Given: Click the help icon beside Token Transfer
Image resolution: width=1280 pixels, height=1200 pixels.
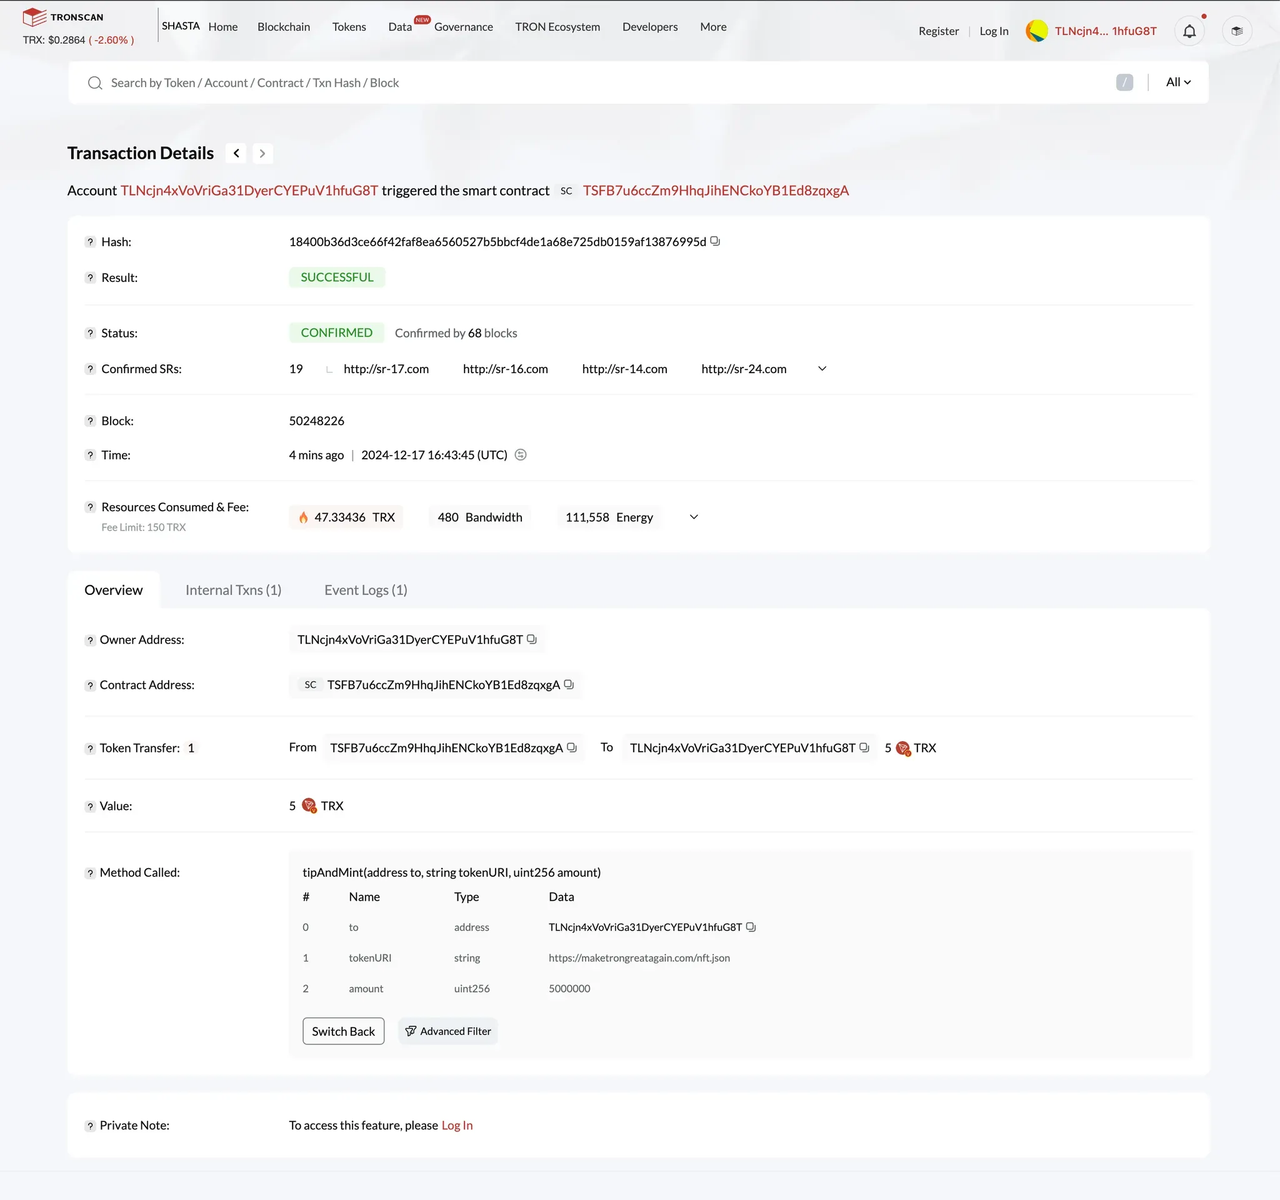Looking at the screenshot, I should pyautogui.click(x=90, y=748).
